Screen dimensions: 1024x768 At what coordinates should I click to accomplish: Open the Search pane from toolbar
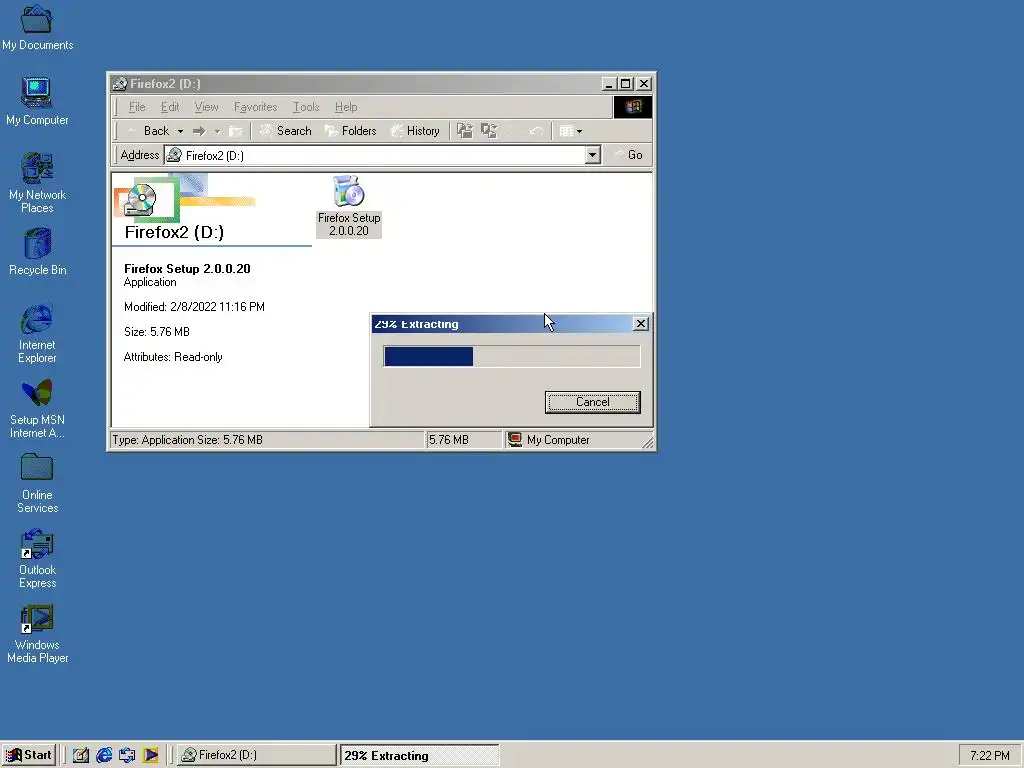[285, 131]
